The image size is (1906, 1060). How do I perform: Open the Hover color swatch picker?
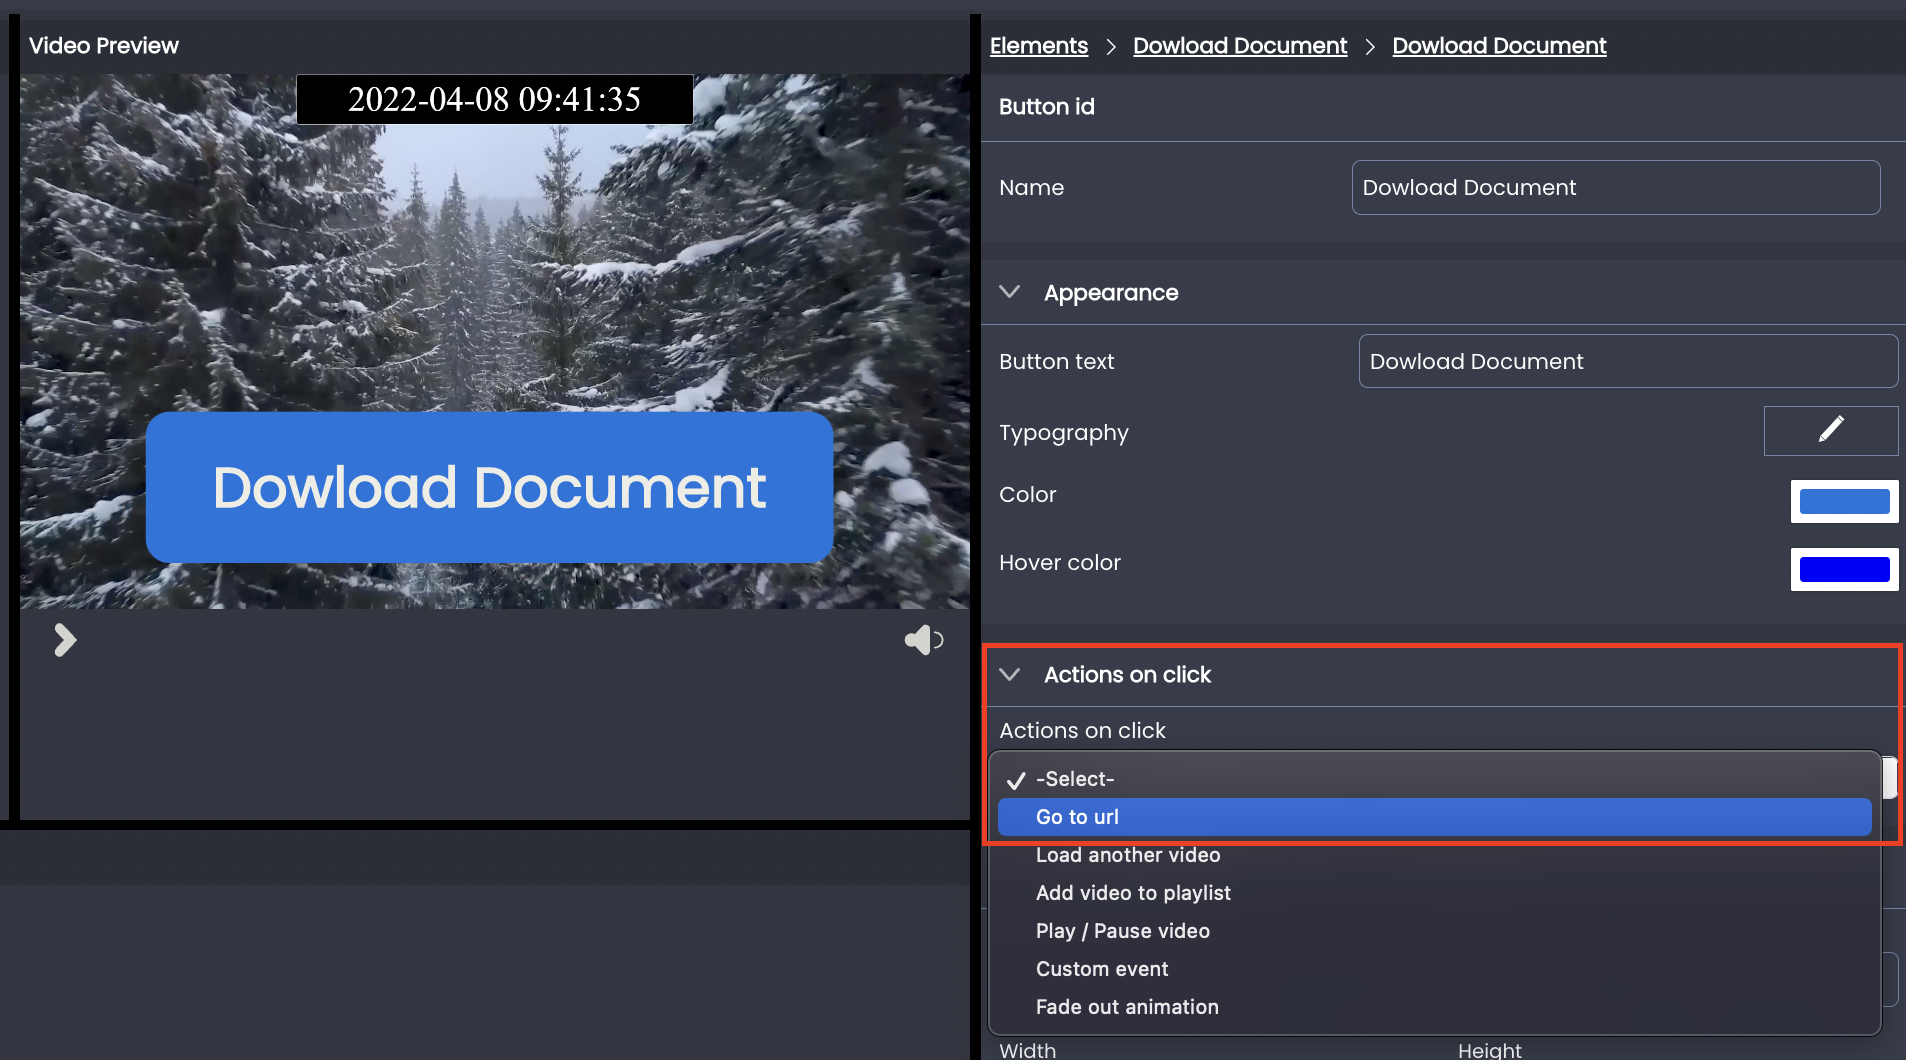tap(1844, 569)
